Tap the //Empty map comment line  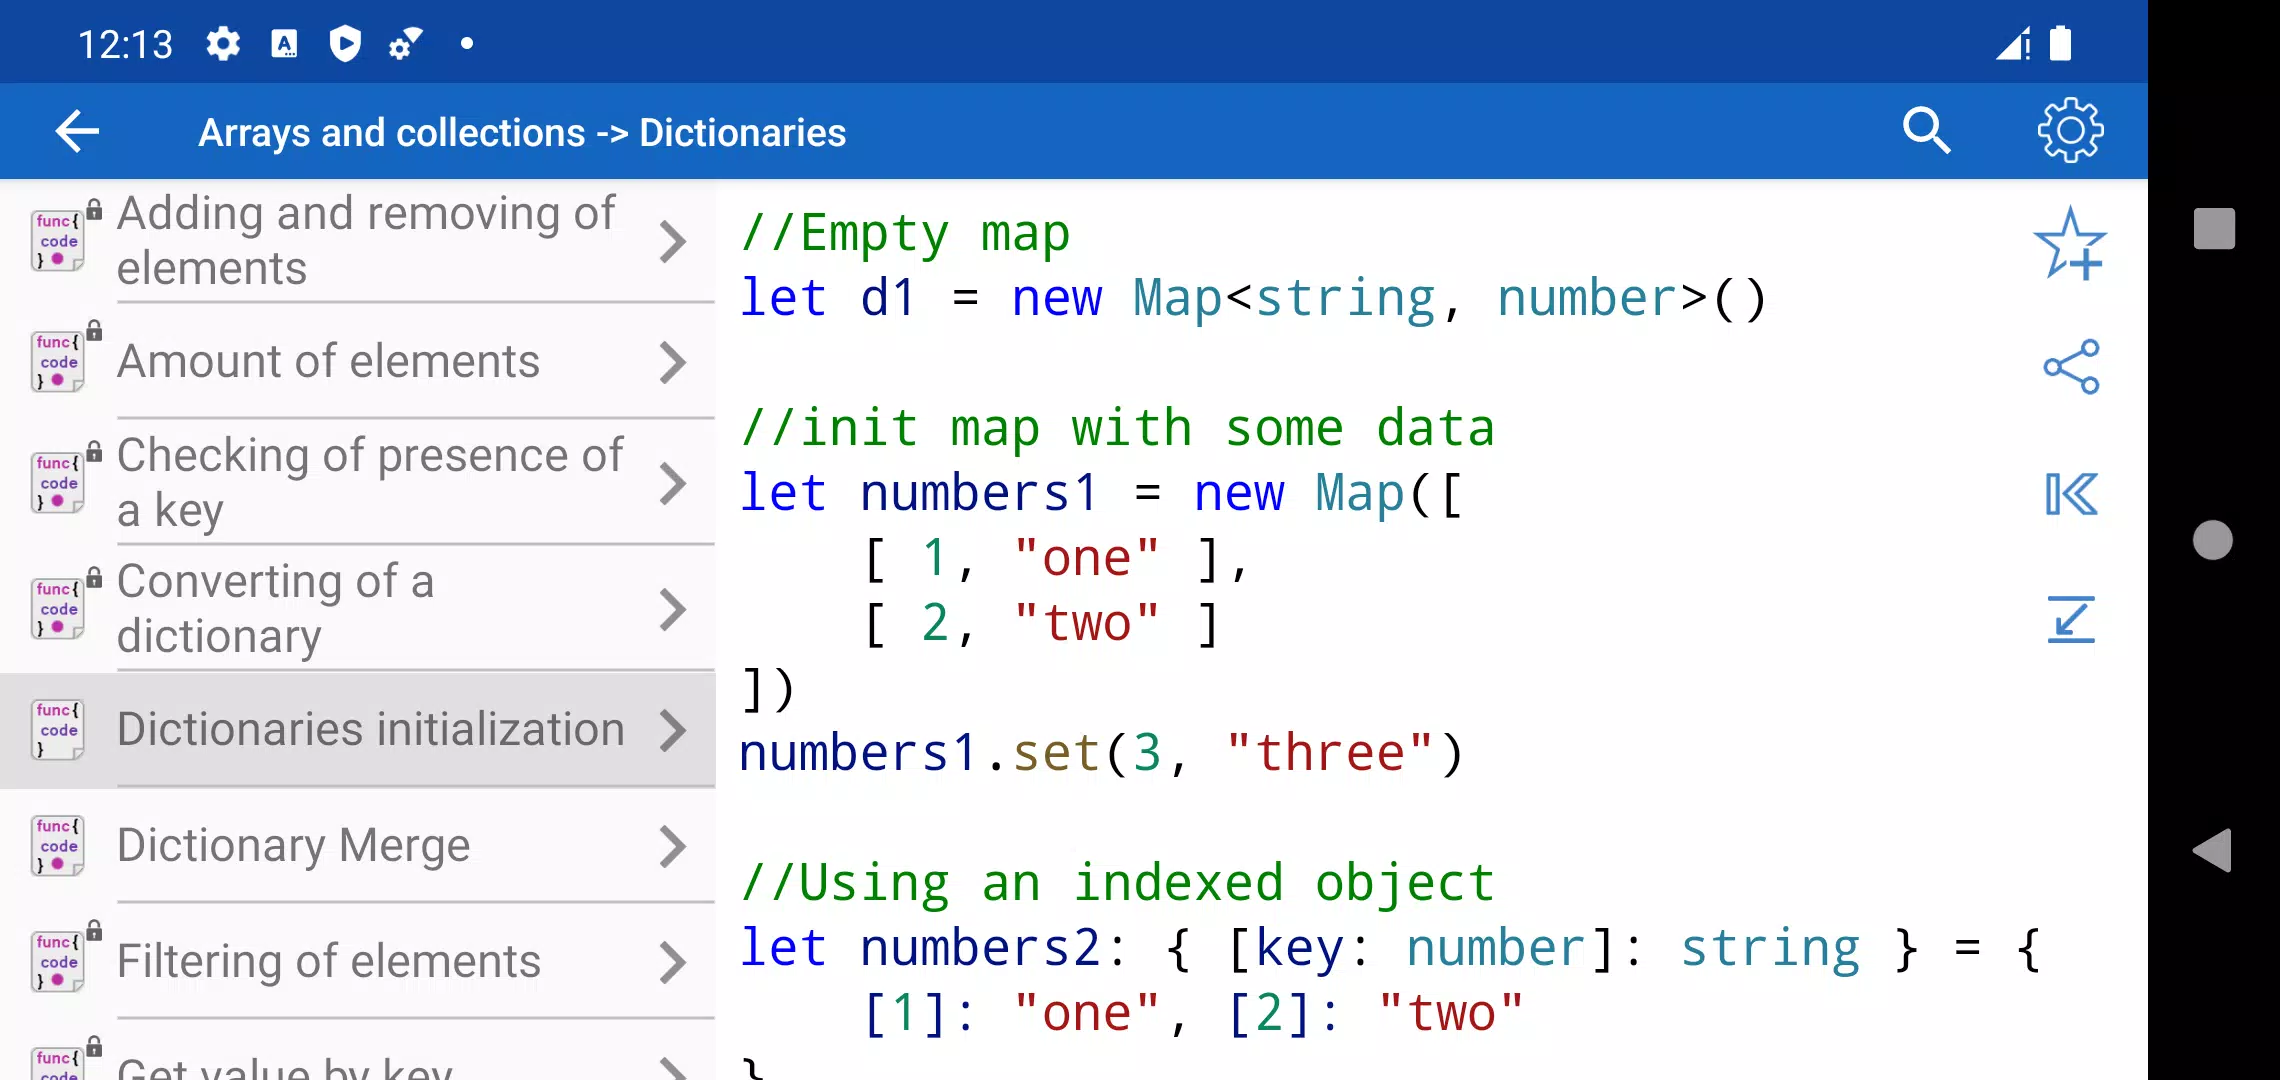905,234
